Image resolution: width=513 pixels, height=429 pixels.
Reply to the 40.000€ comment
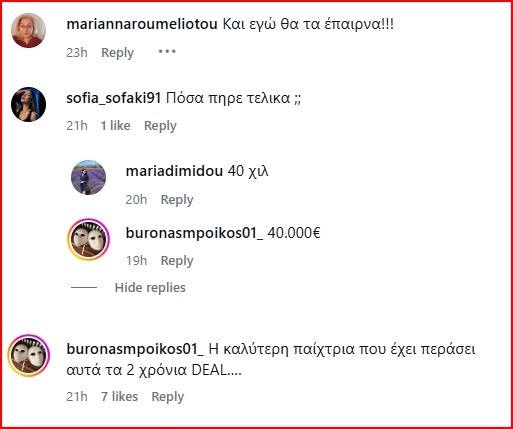tap(177, 261)
